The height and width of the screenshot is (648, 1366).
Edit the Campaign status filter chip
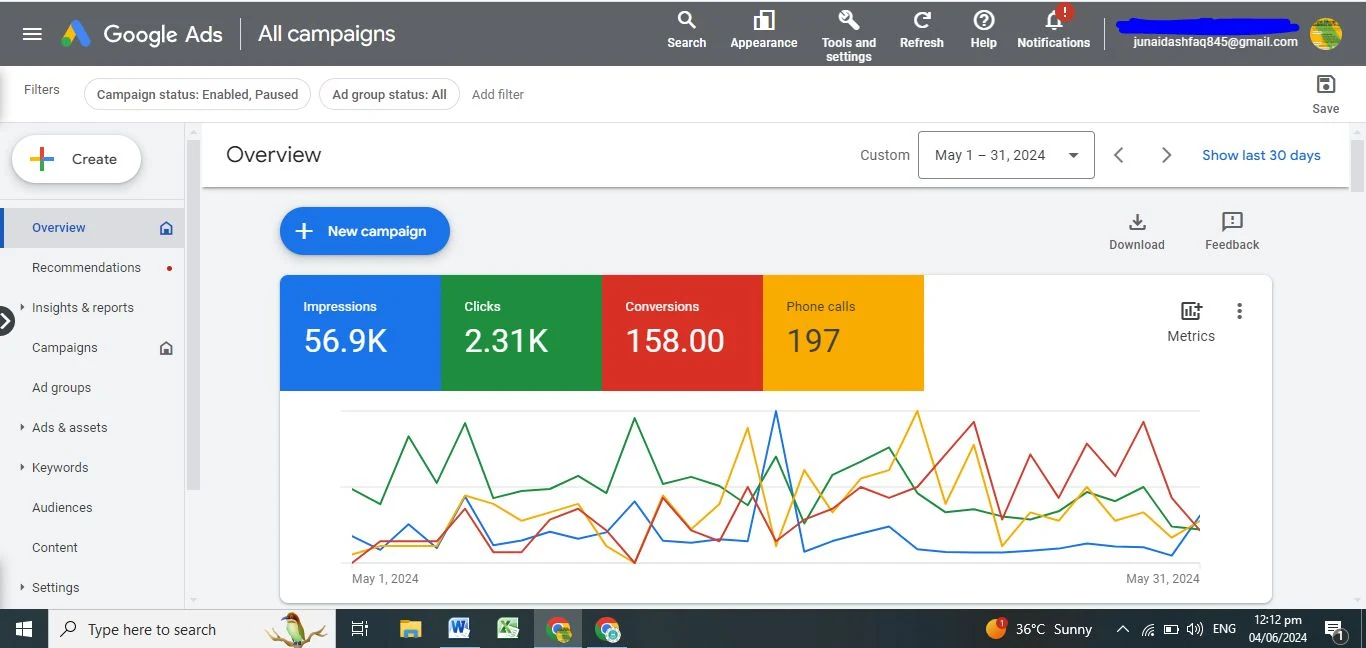[197, 94]
